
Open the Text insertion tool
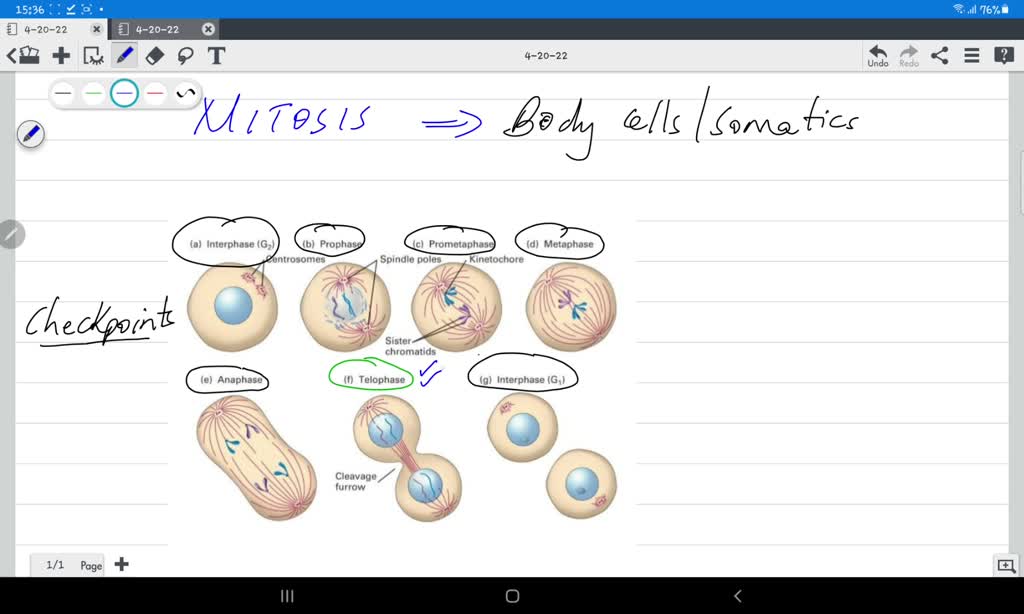click(x=216, y=56)
